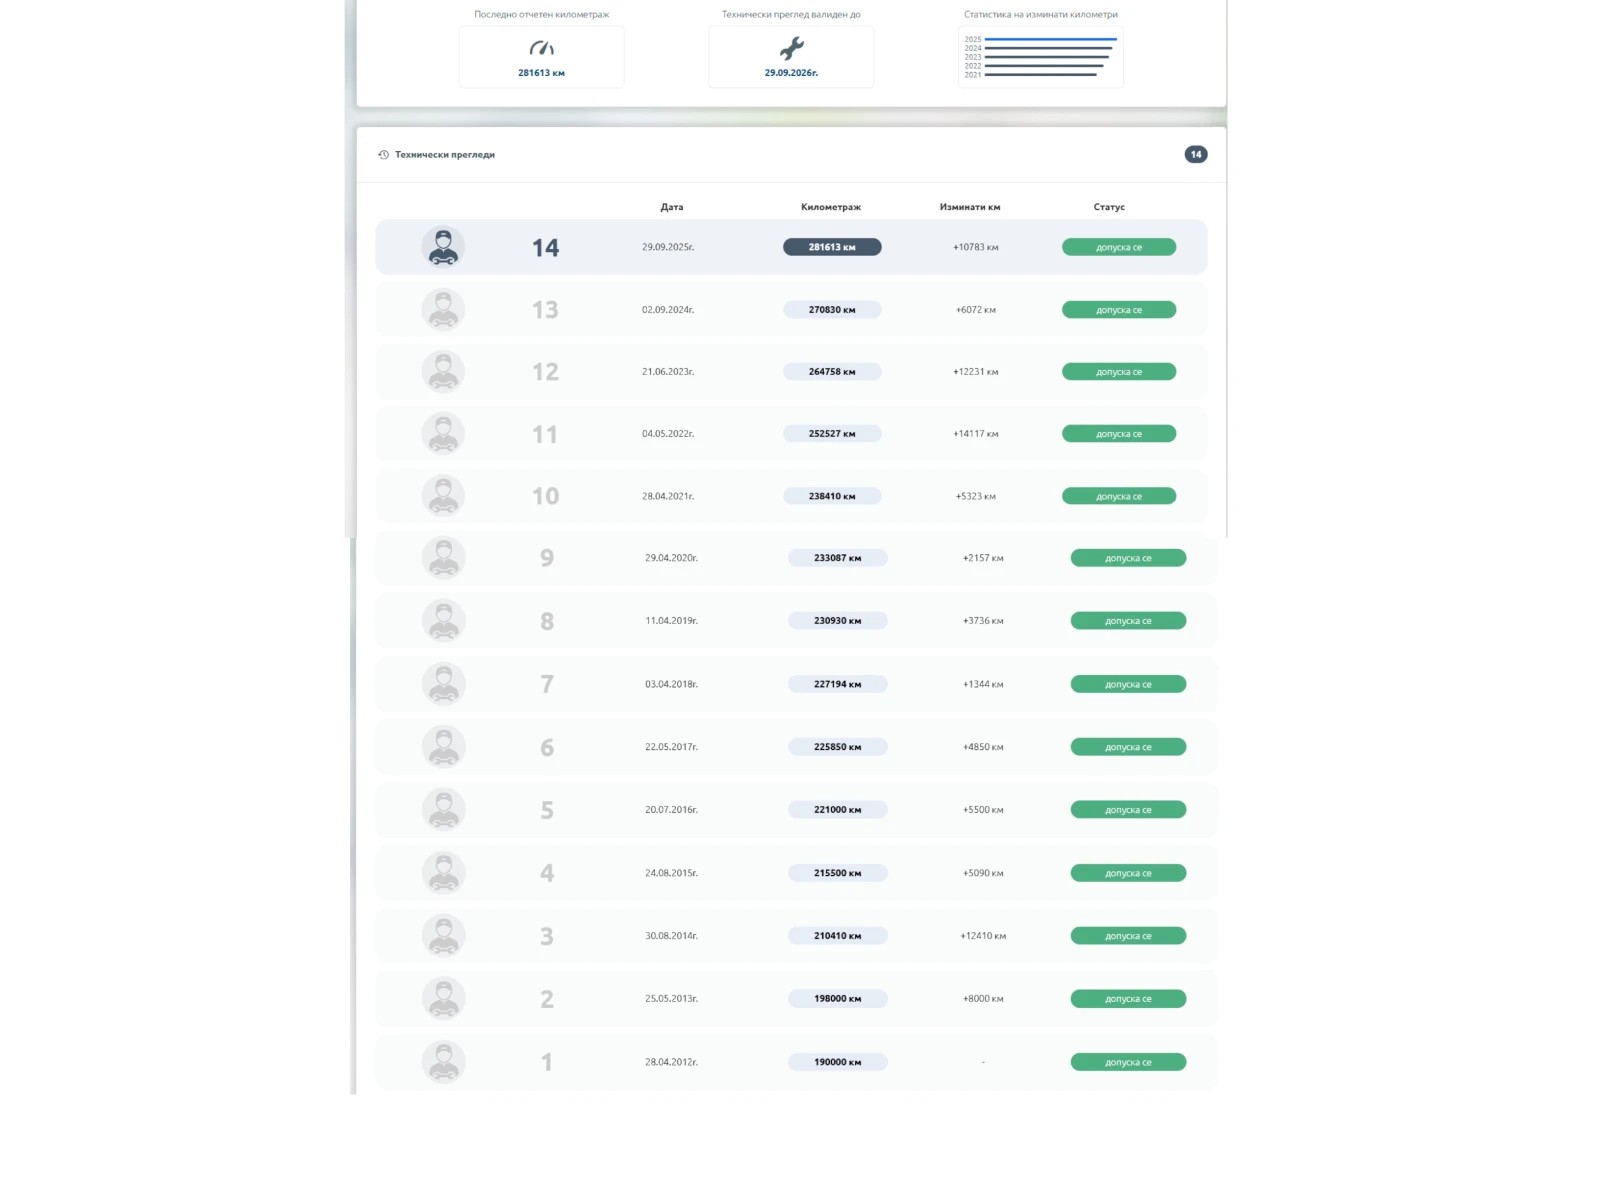Select the Статус column header

coord(1108,207)
